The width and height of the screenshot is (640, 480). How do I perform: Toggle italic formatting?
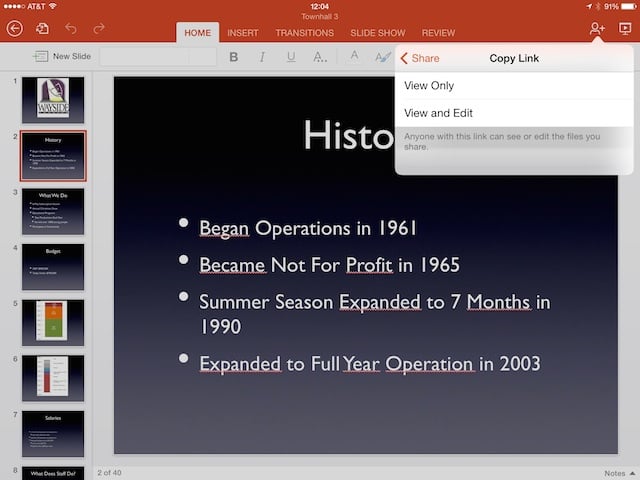(x=262, y=57)
